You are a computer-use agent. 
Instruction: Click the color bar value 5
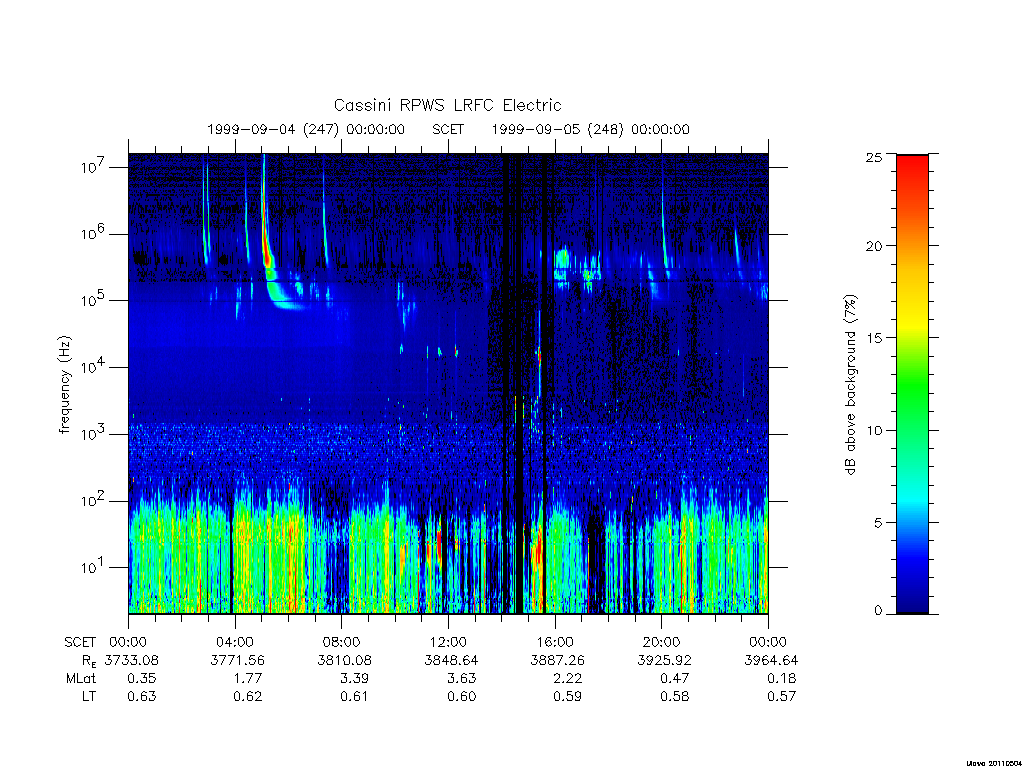(x=878, y=522)
